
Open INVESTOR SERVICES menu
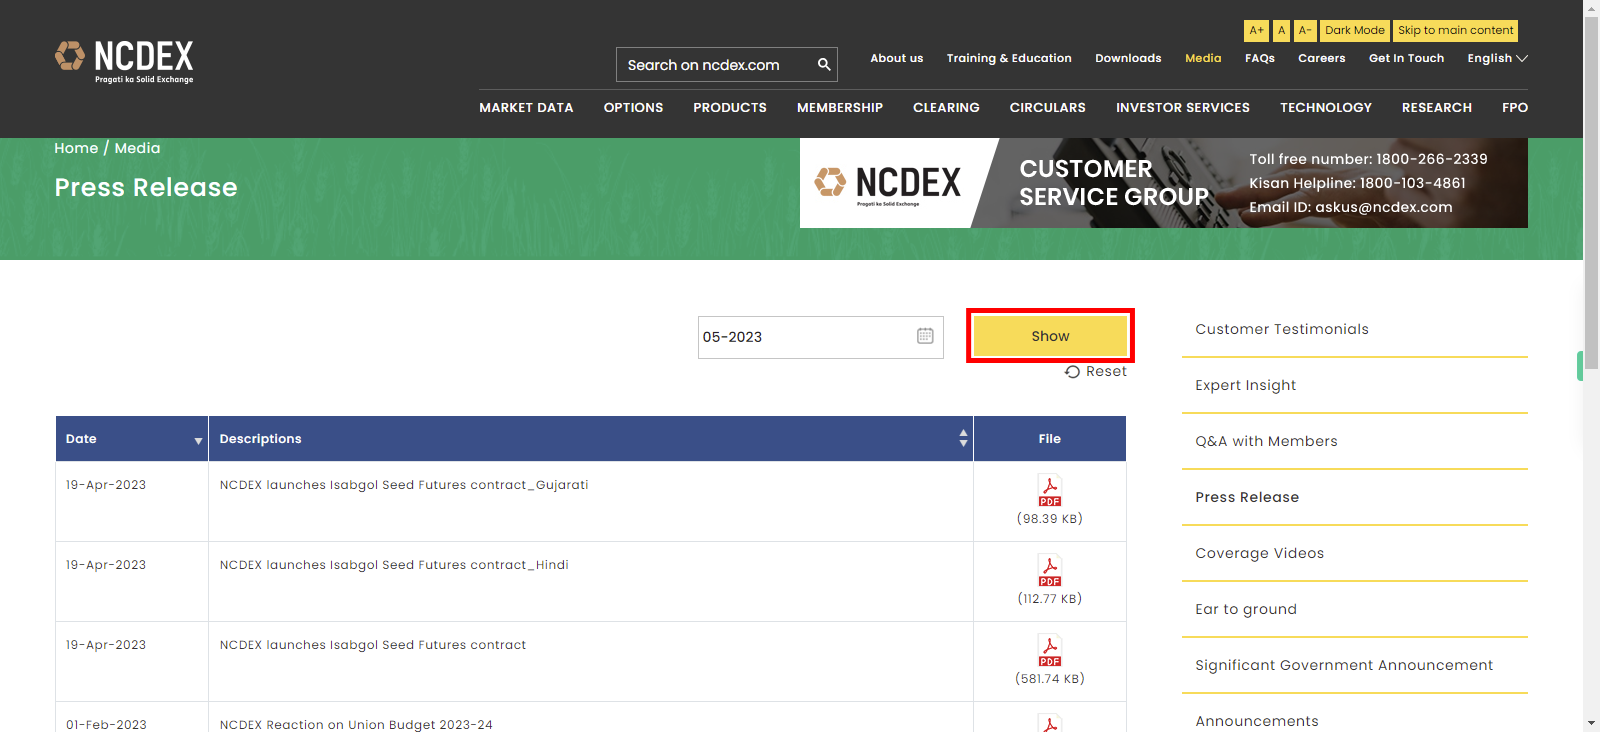pyautogui.click(x=1183, y=107)
